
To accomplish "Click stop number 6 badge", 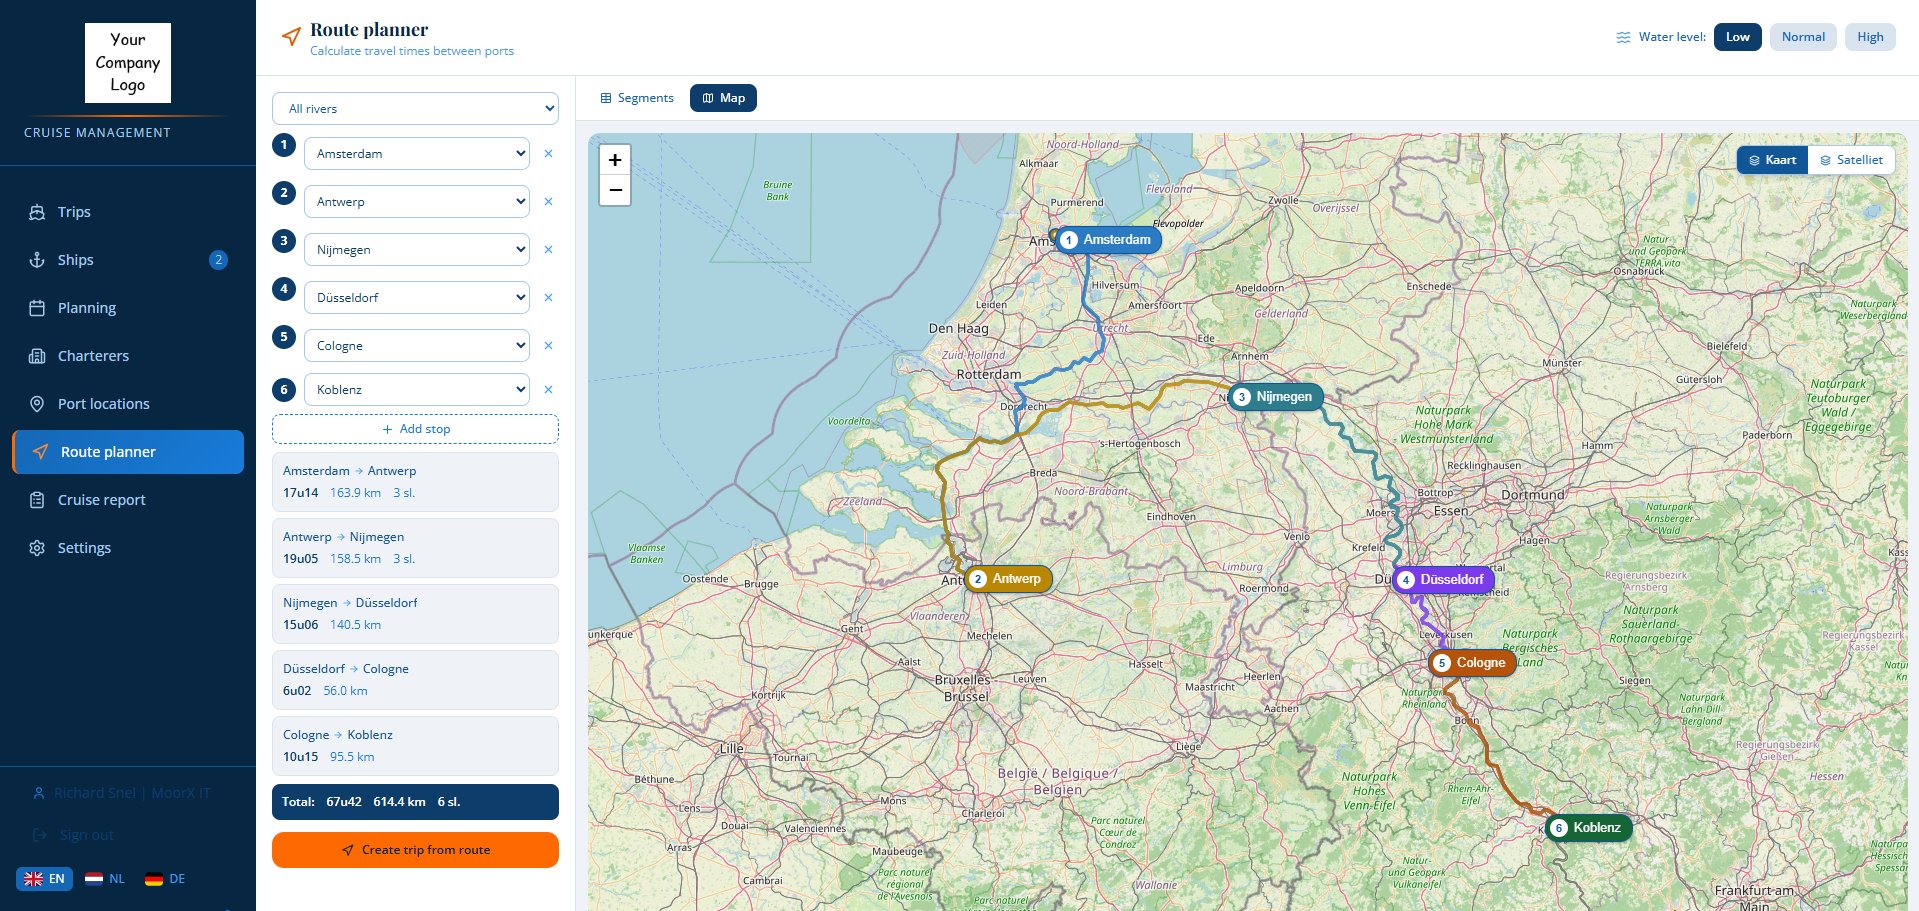I will (x=284, y=390).
